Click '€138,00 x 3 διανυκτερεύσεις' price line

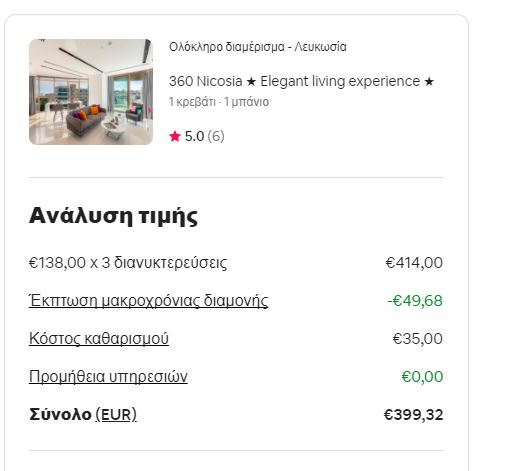128,263
